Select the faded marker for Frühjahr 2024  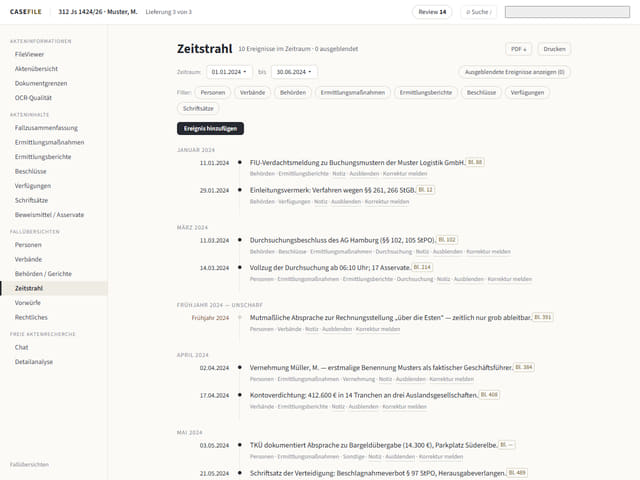[x=240, y=317]
